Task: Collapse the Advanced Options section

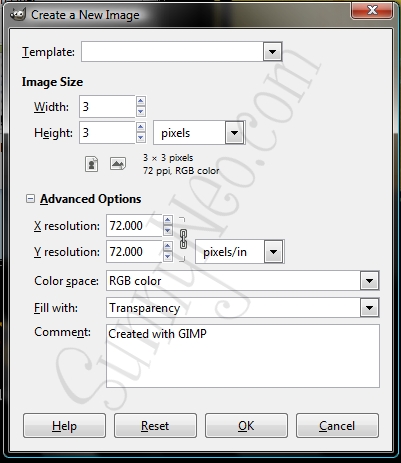Action: [x=30, y=199]
